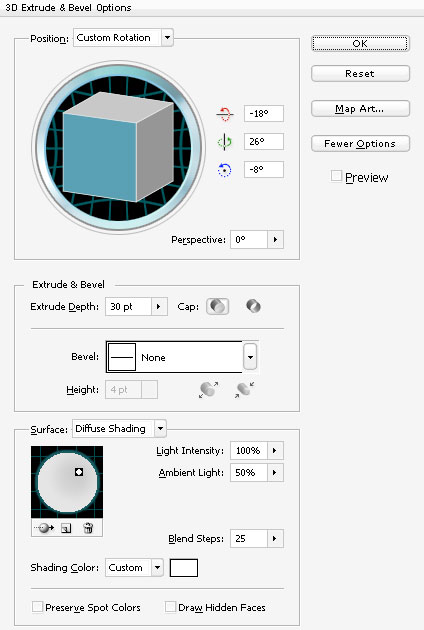
Task: Click Fewer Options button
Action: pos(360,143)
